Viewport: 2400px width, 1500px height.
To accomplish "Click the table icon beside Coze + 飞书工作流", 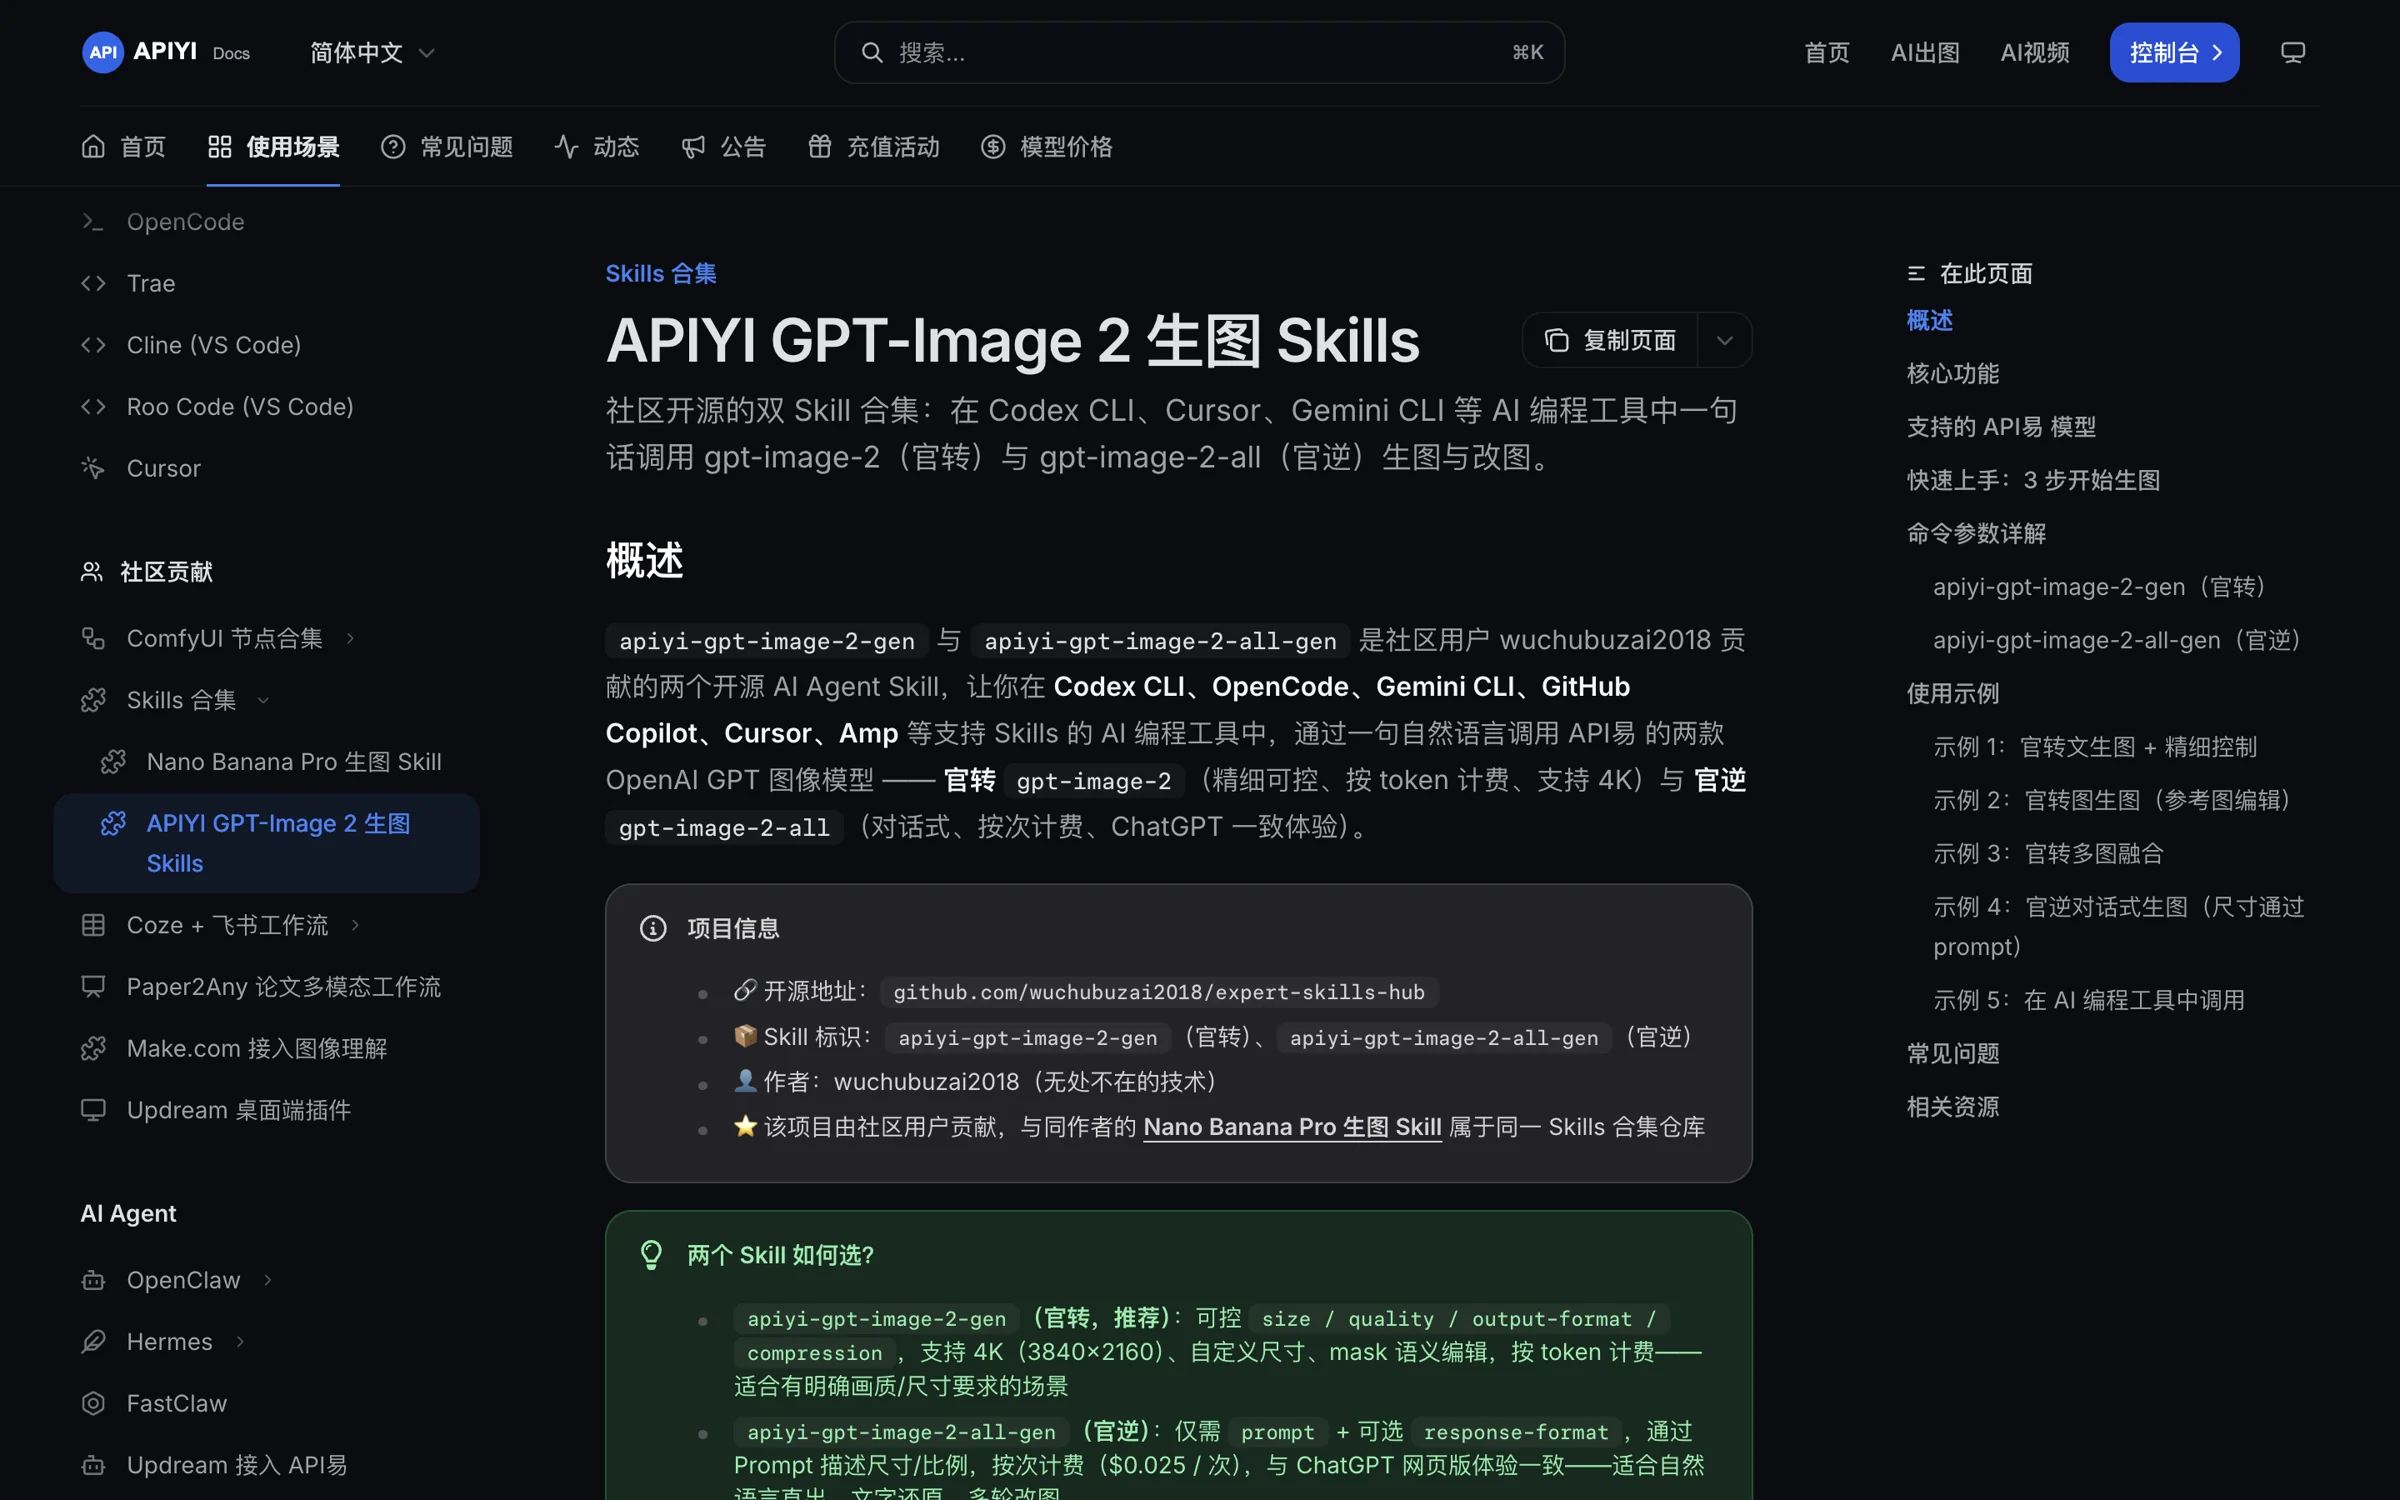I will [93, 925].
